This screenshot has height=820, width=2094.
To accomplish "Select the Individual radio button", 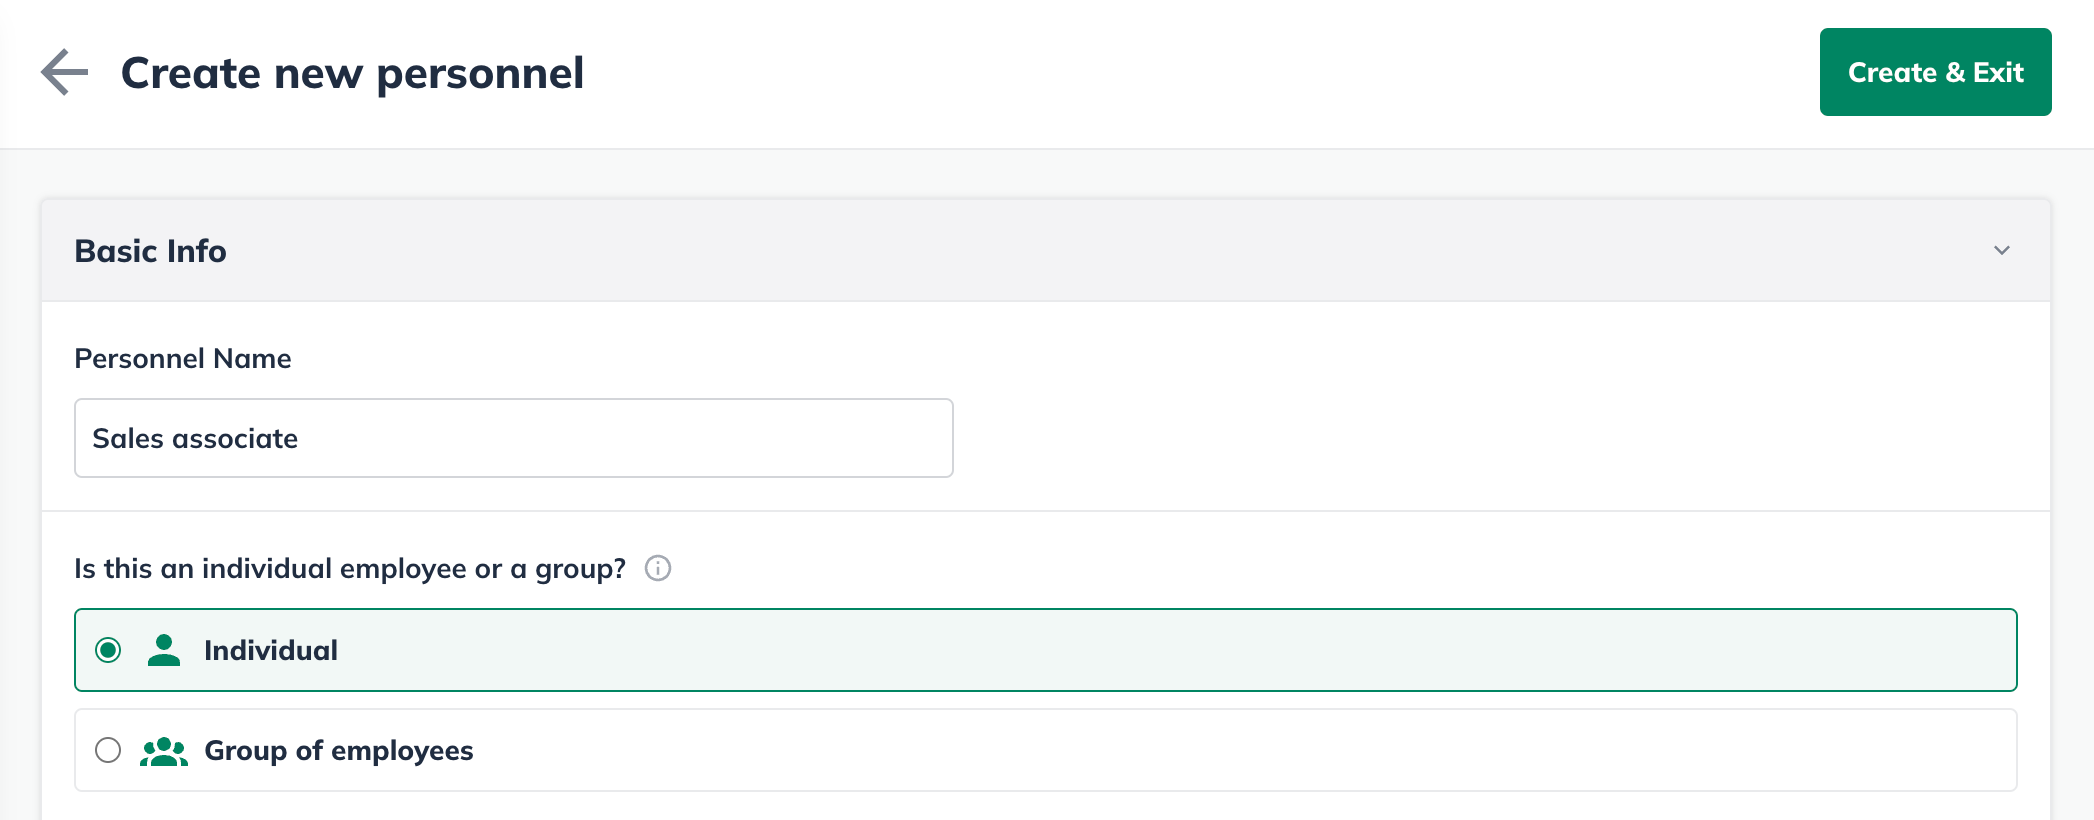I will tap(108, 650).
